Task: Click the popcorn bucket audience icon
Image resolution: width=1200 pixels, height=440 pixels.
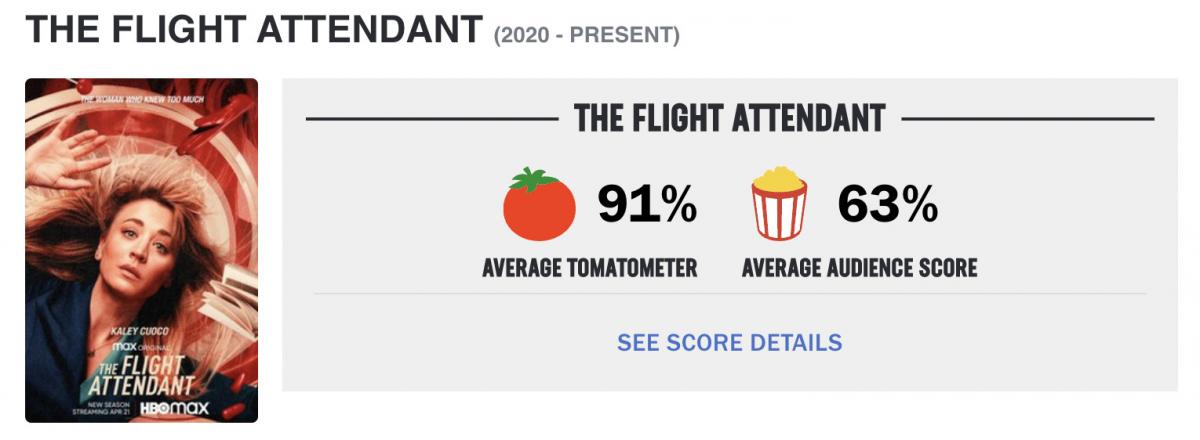Action: pos(779,205)
